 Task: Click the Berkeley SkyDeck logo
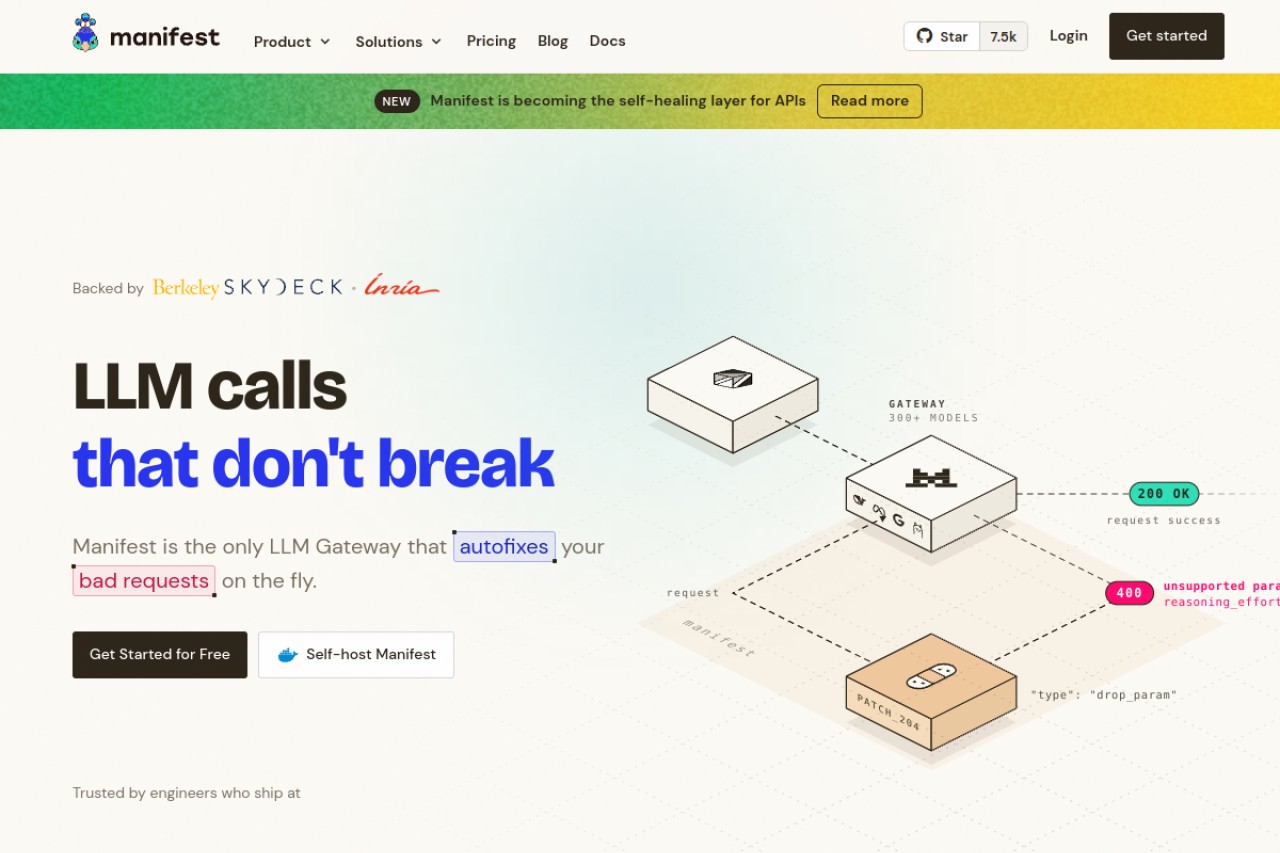click(x=248, y=288)
